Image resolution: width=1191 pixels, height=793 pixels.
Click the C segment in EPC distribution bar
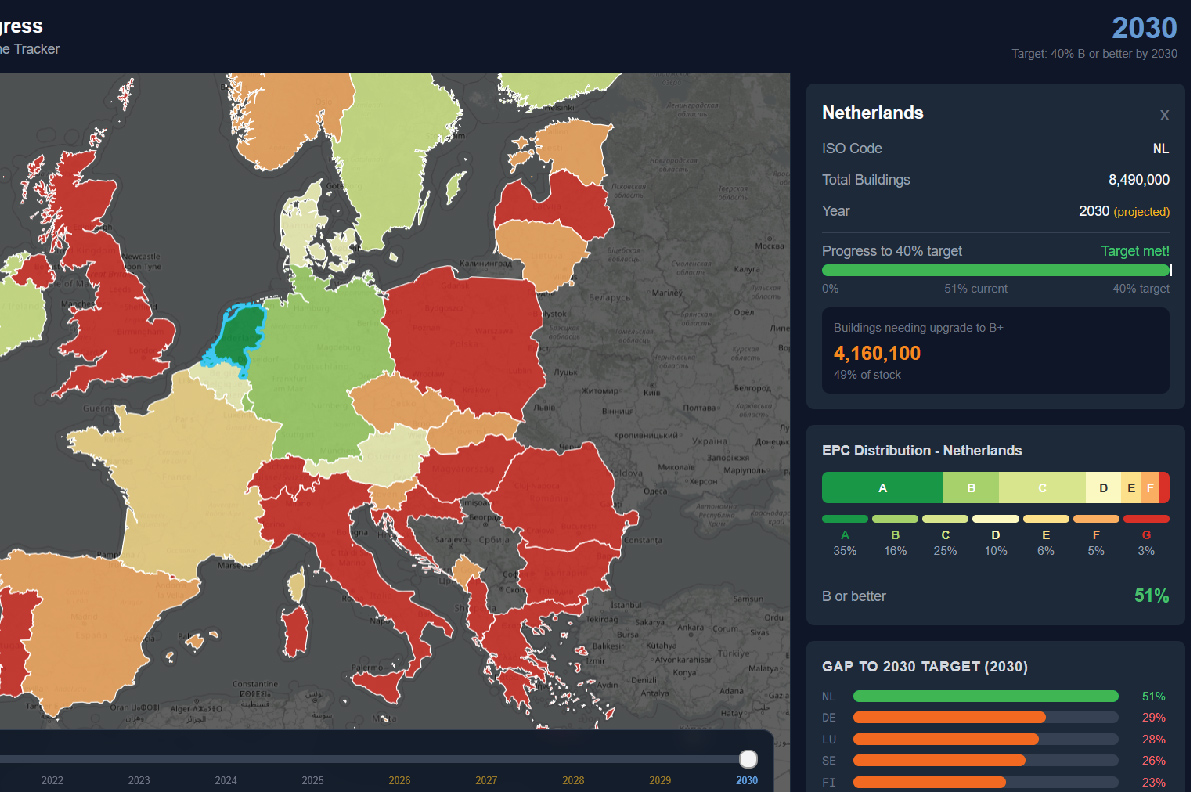coord(1041,488)
